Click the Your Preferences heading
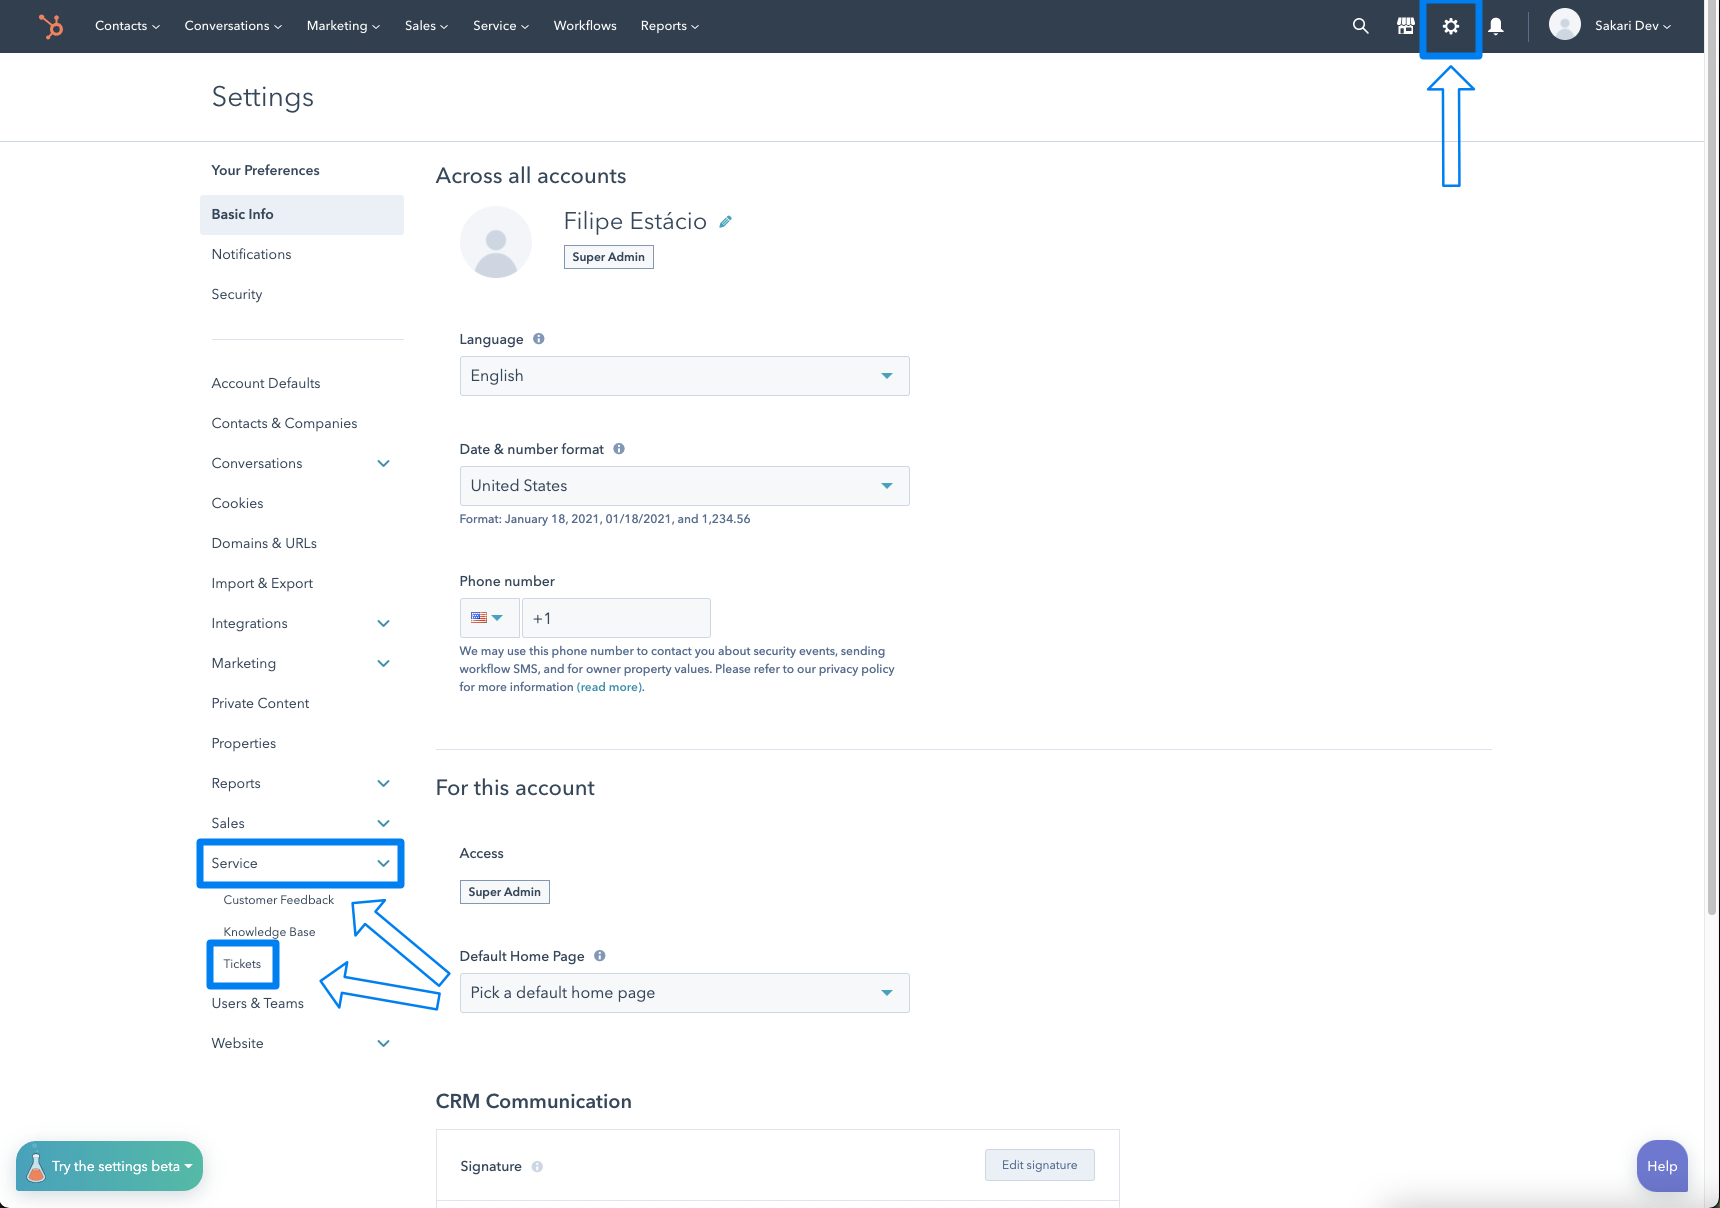The image size is (1720, 1208). coord(265,170)
